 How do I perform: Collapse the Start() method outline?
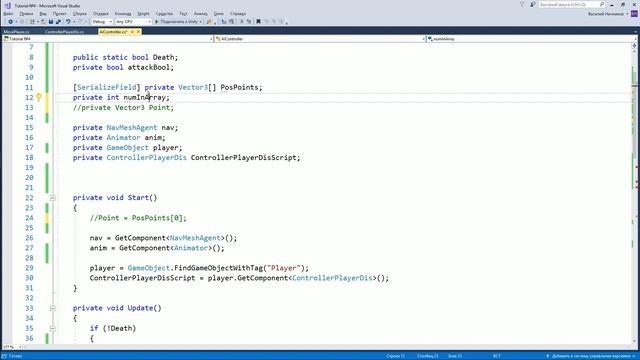pos(53,198)
